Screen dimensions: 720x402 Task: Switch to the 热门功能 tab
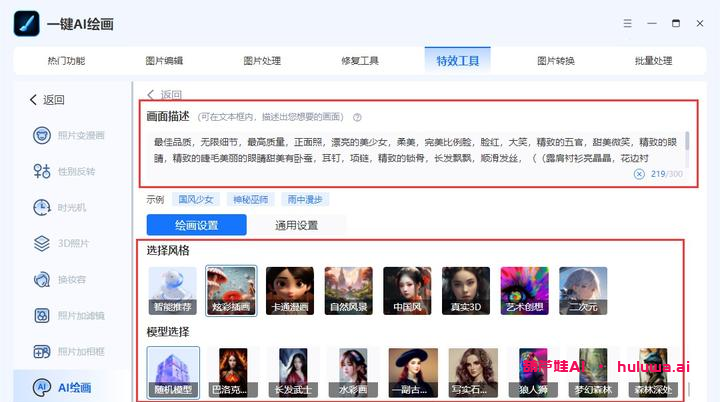click(67, 61)
